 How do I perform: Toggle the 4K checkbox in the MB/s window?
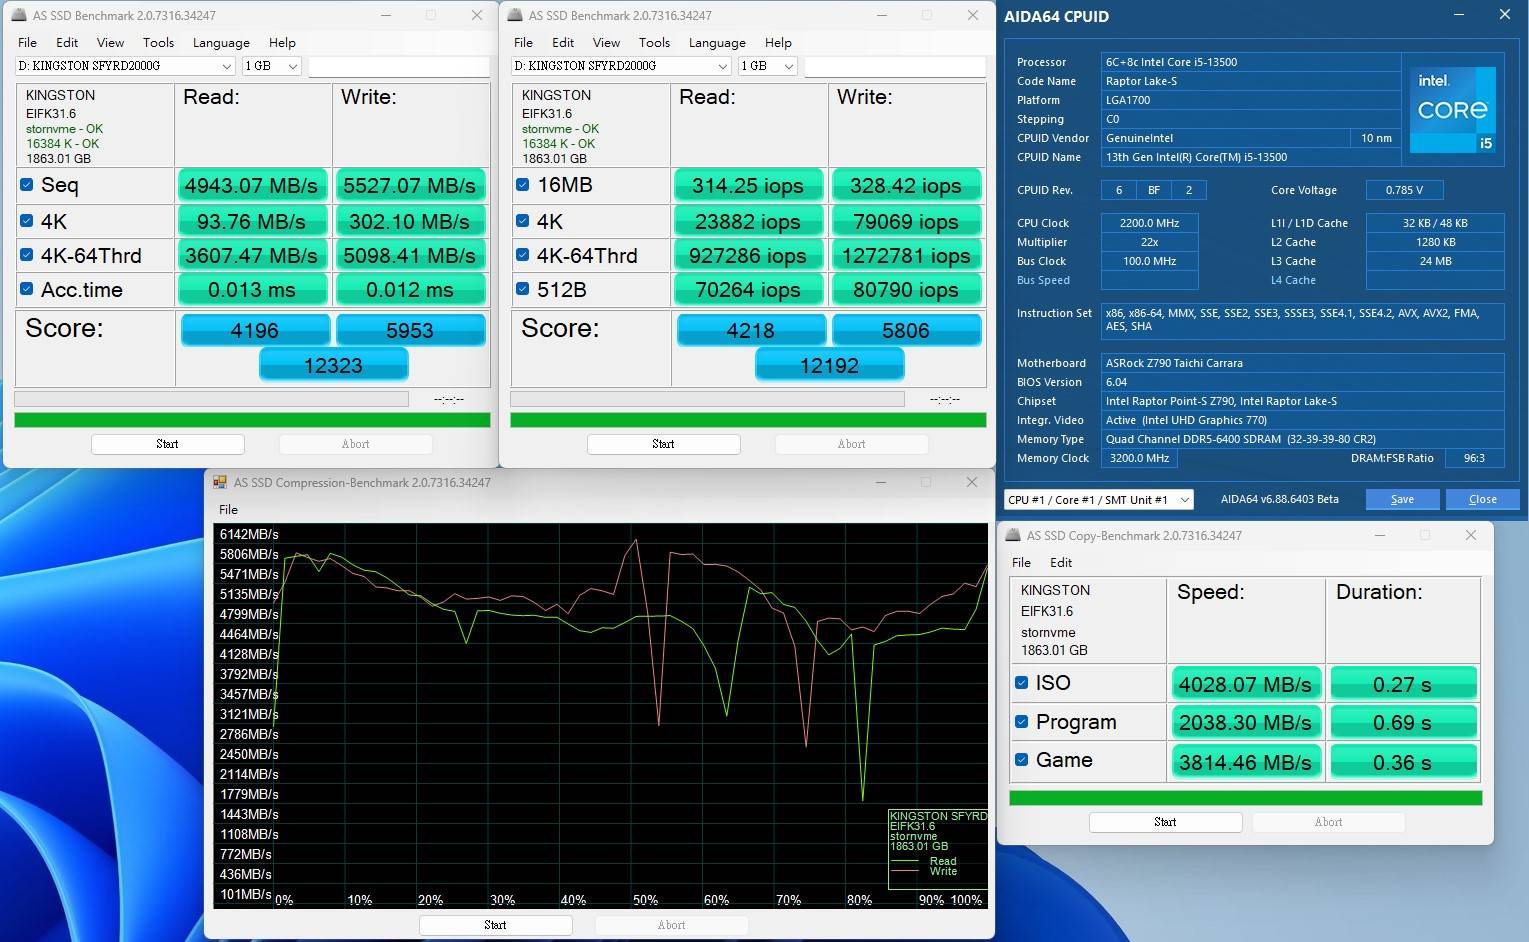pyautogui.click(x=27, y=221)
